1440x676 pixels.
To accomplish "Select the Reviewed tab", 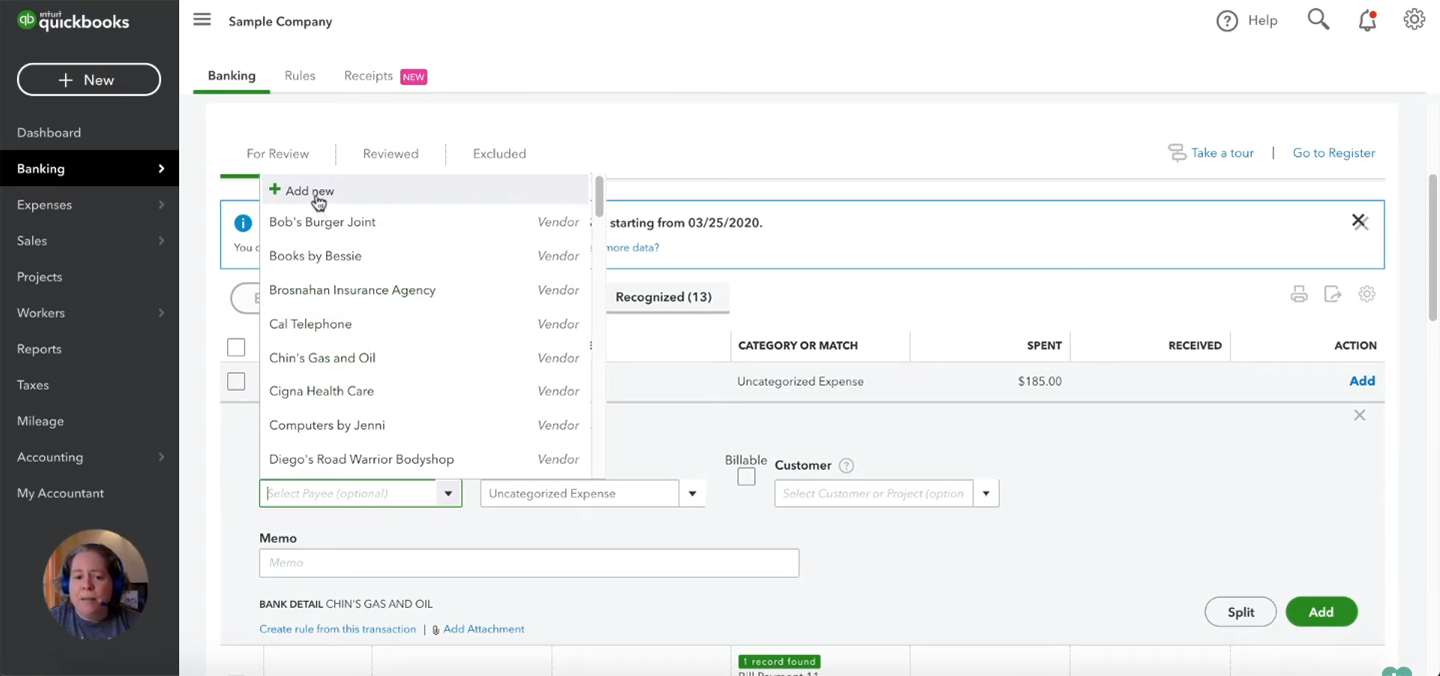I will coord(391,154).
